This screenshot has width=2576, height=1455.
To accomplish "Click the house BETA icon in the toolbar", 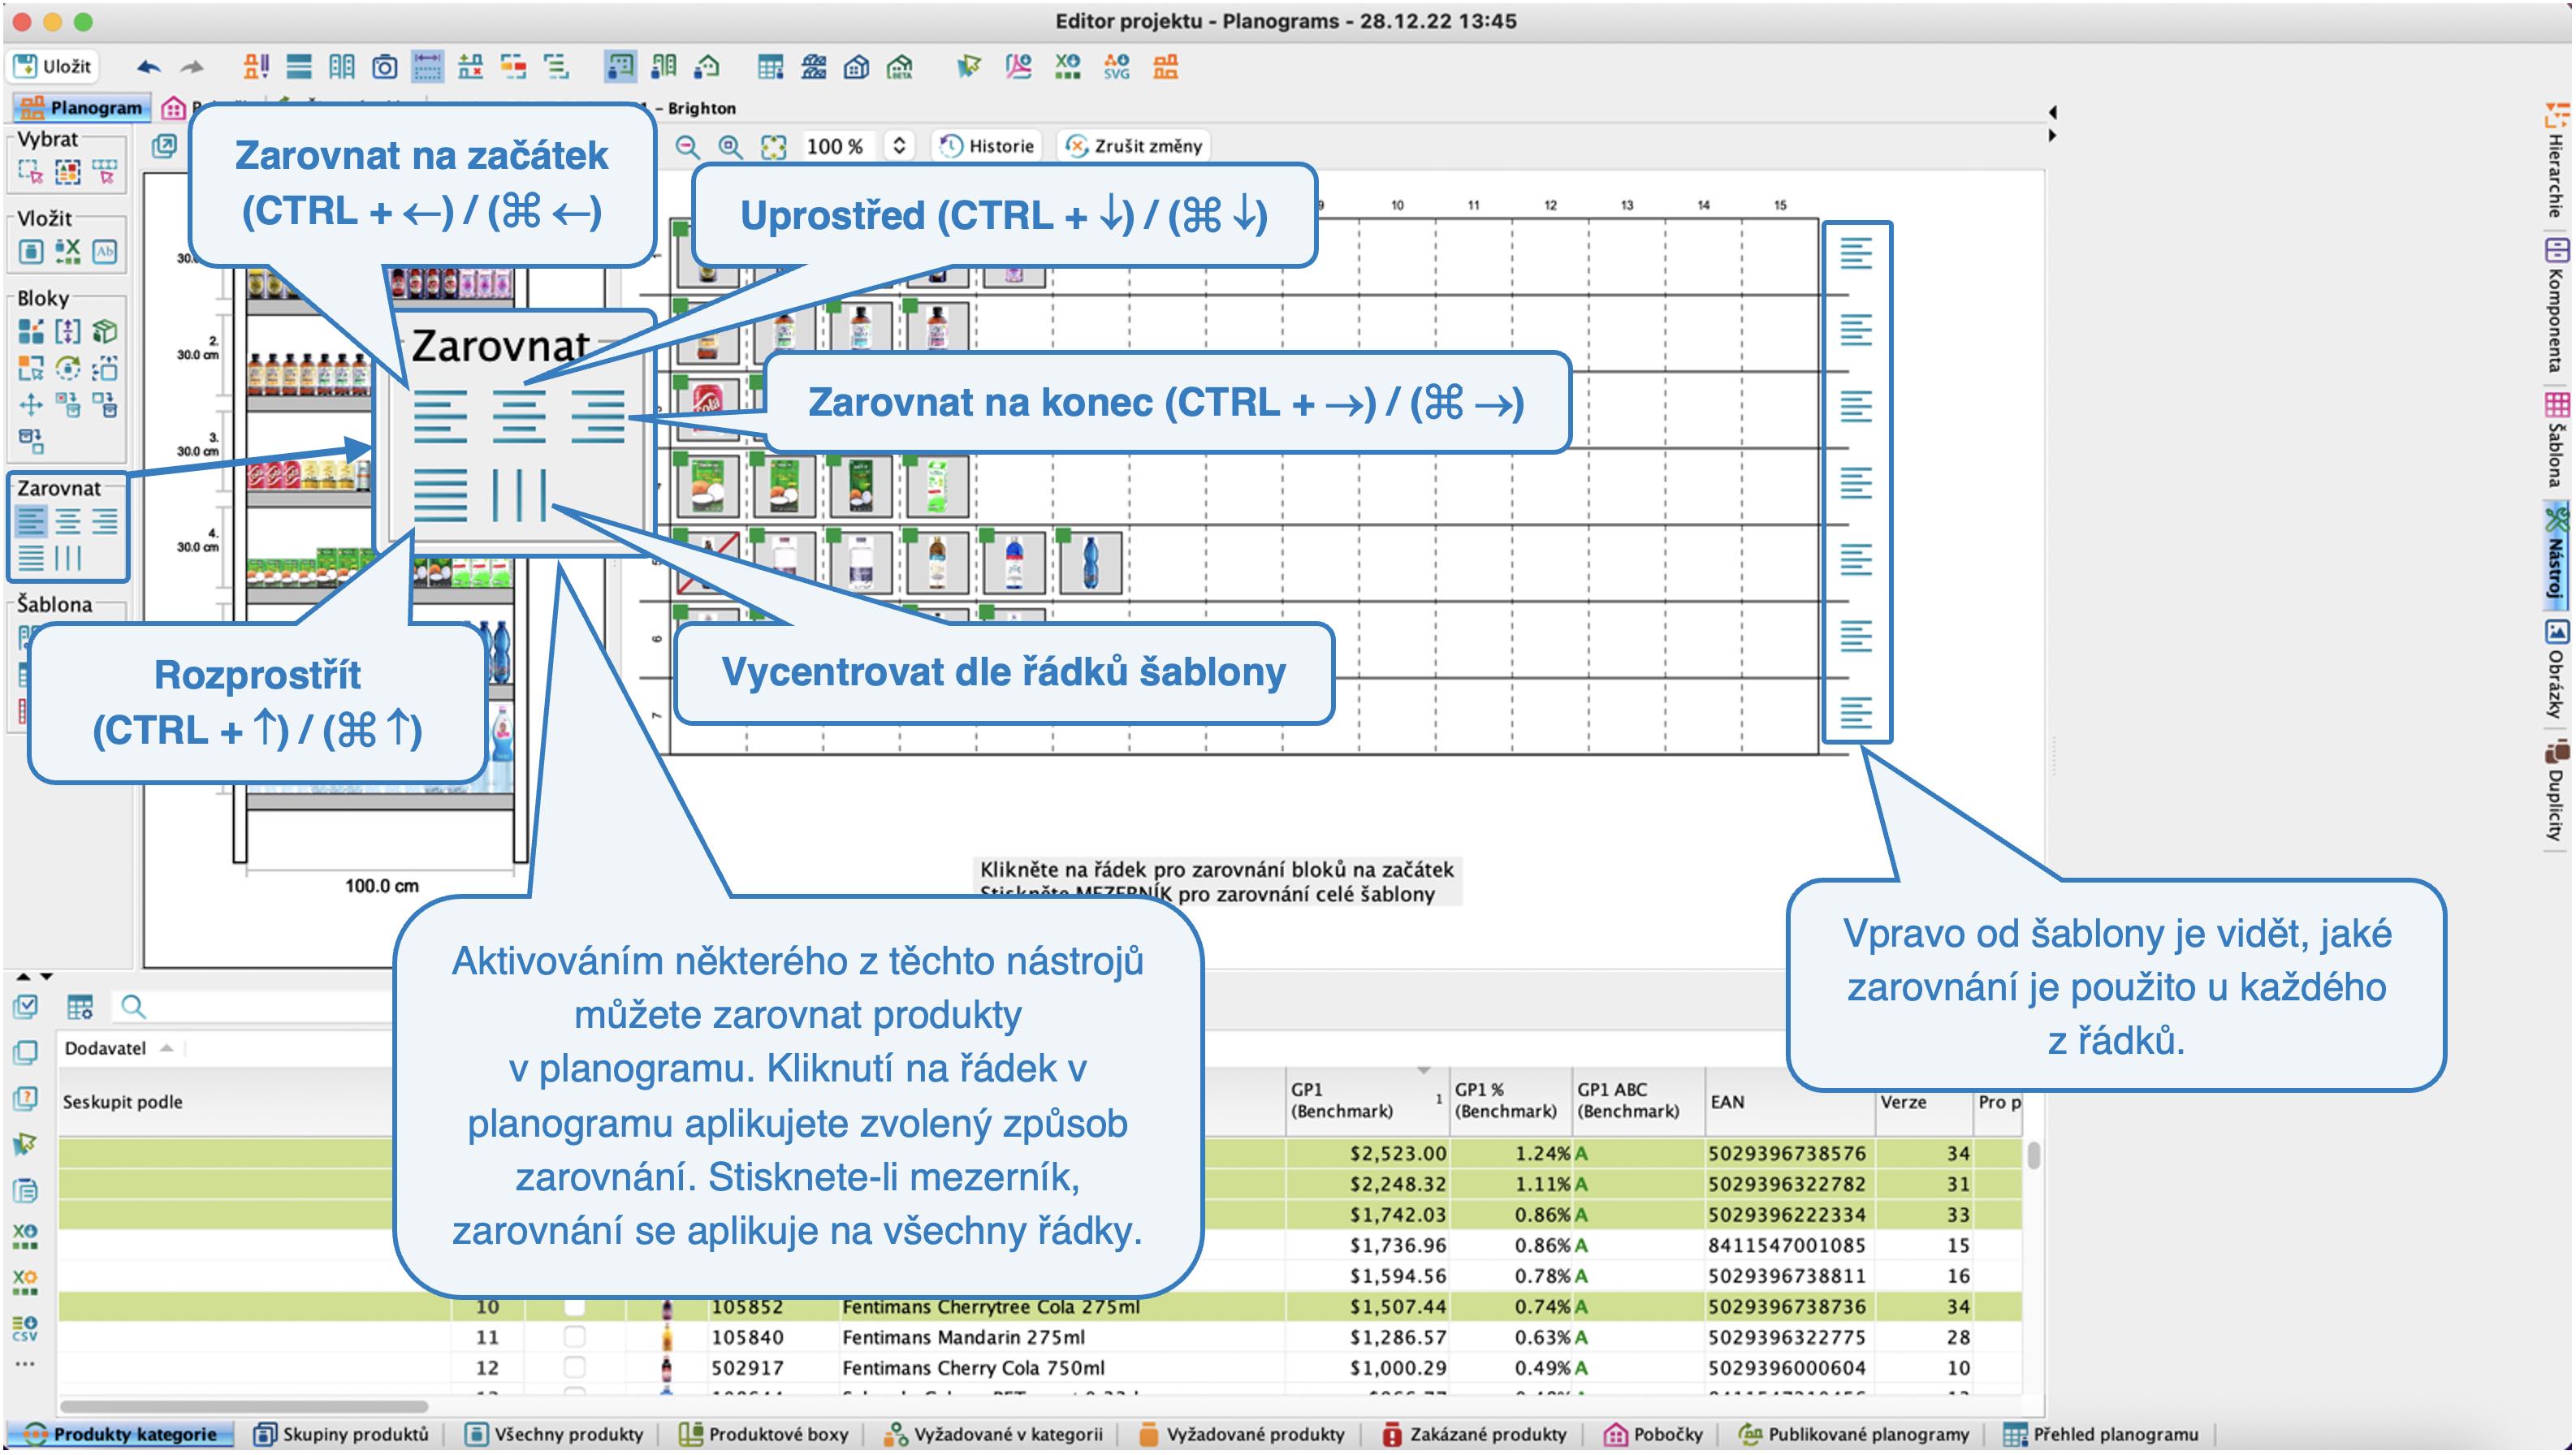I will (x=900, y=67).
